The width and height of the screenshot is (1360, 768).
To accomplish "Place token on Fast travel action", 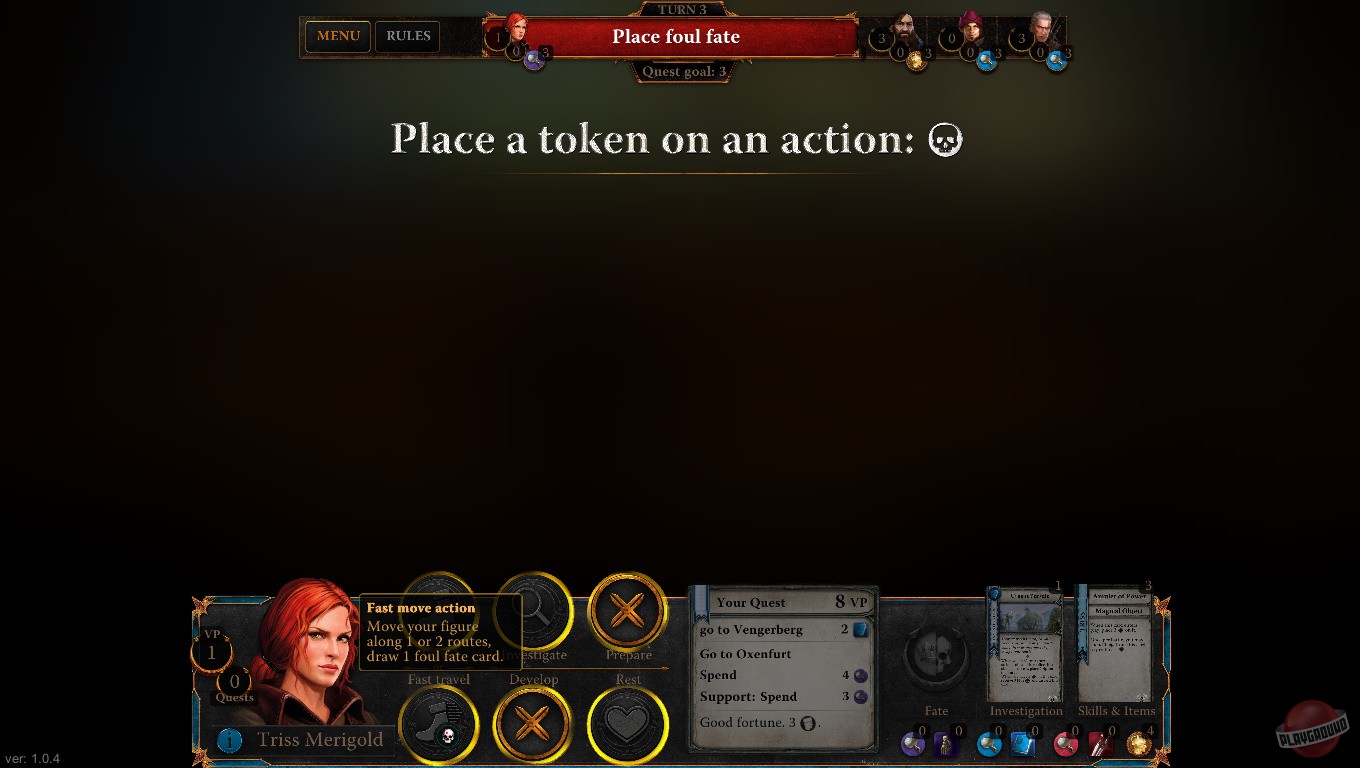I will point(439,726).
